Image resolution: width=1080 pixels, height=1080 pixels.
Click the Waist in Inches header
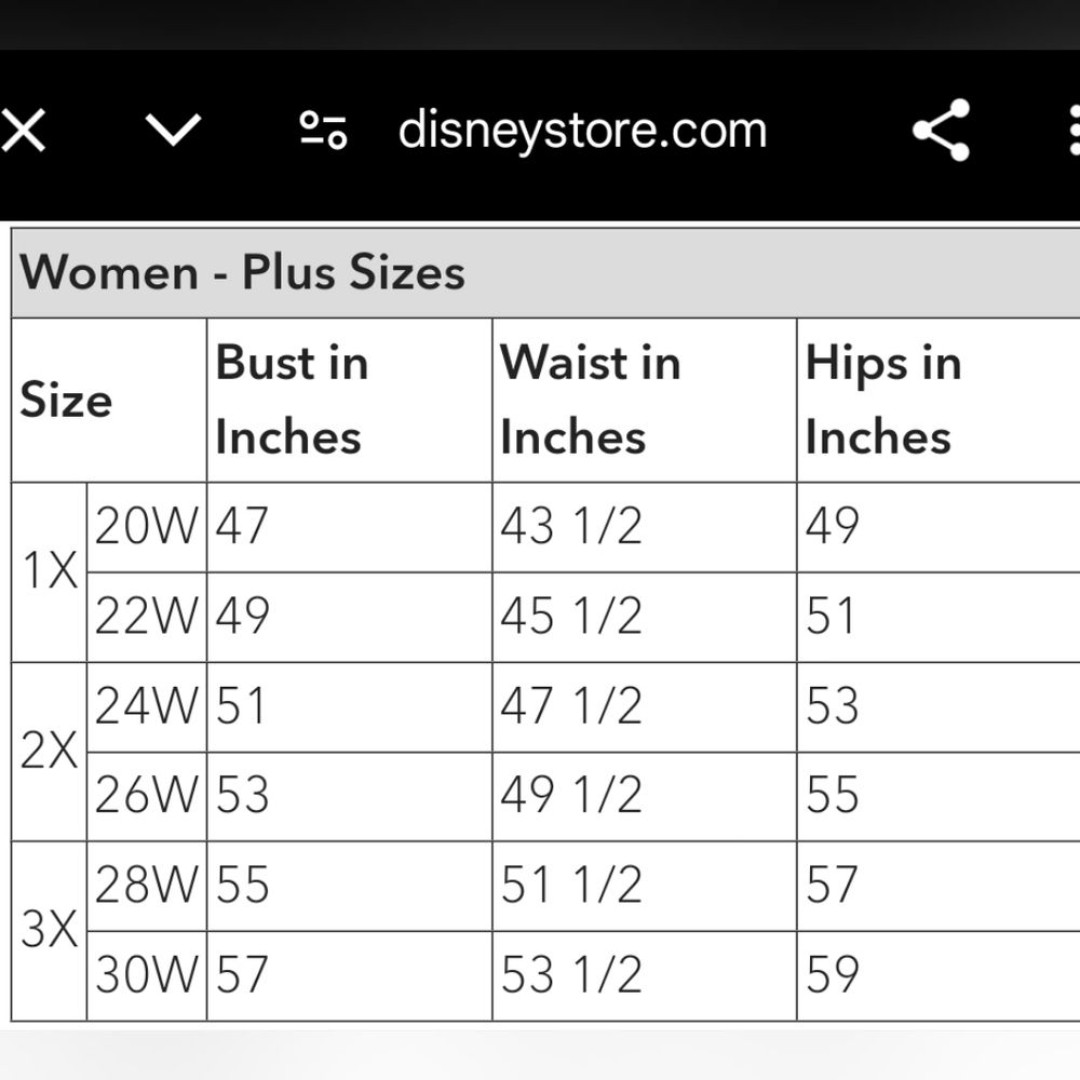click(x=590, y=400)
